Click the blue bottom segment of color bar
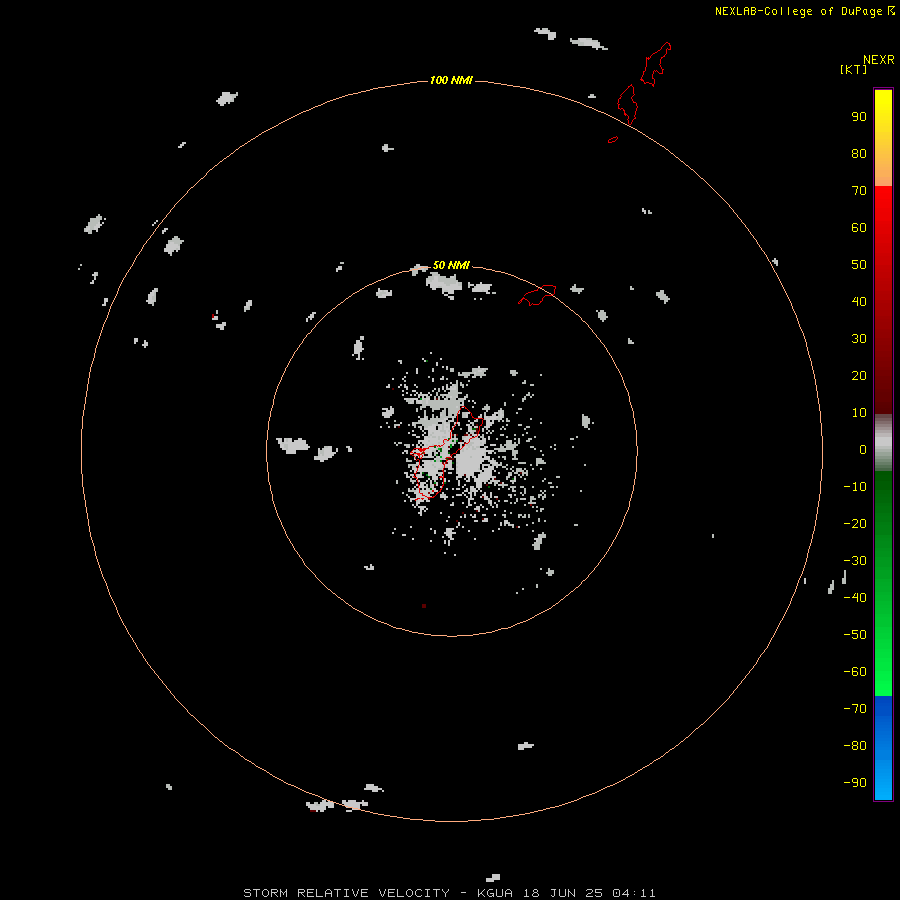 [x=883, y=748]
